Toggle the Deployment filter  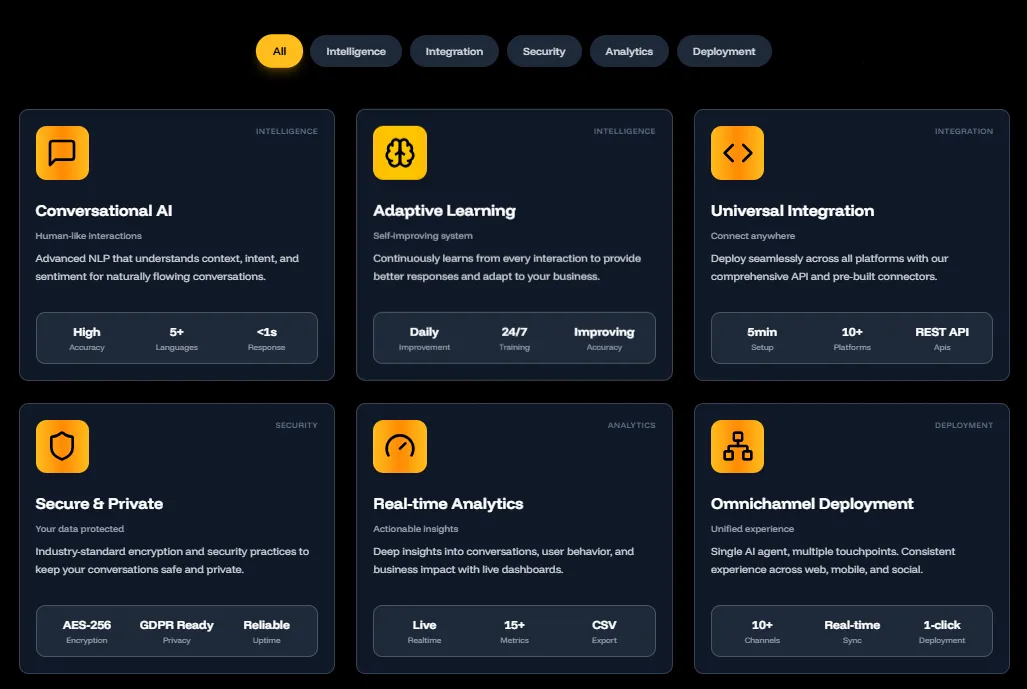click(724, 50)
